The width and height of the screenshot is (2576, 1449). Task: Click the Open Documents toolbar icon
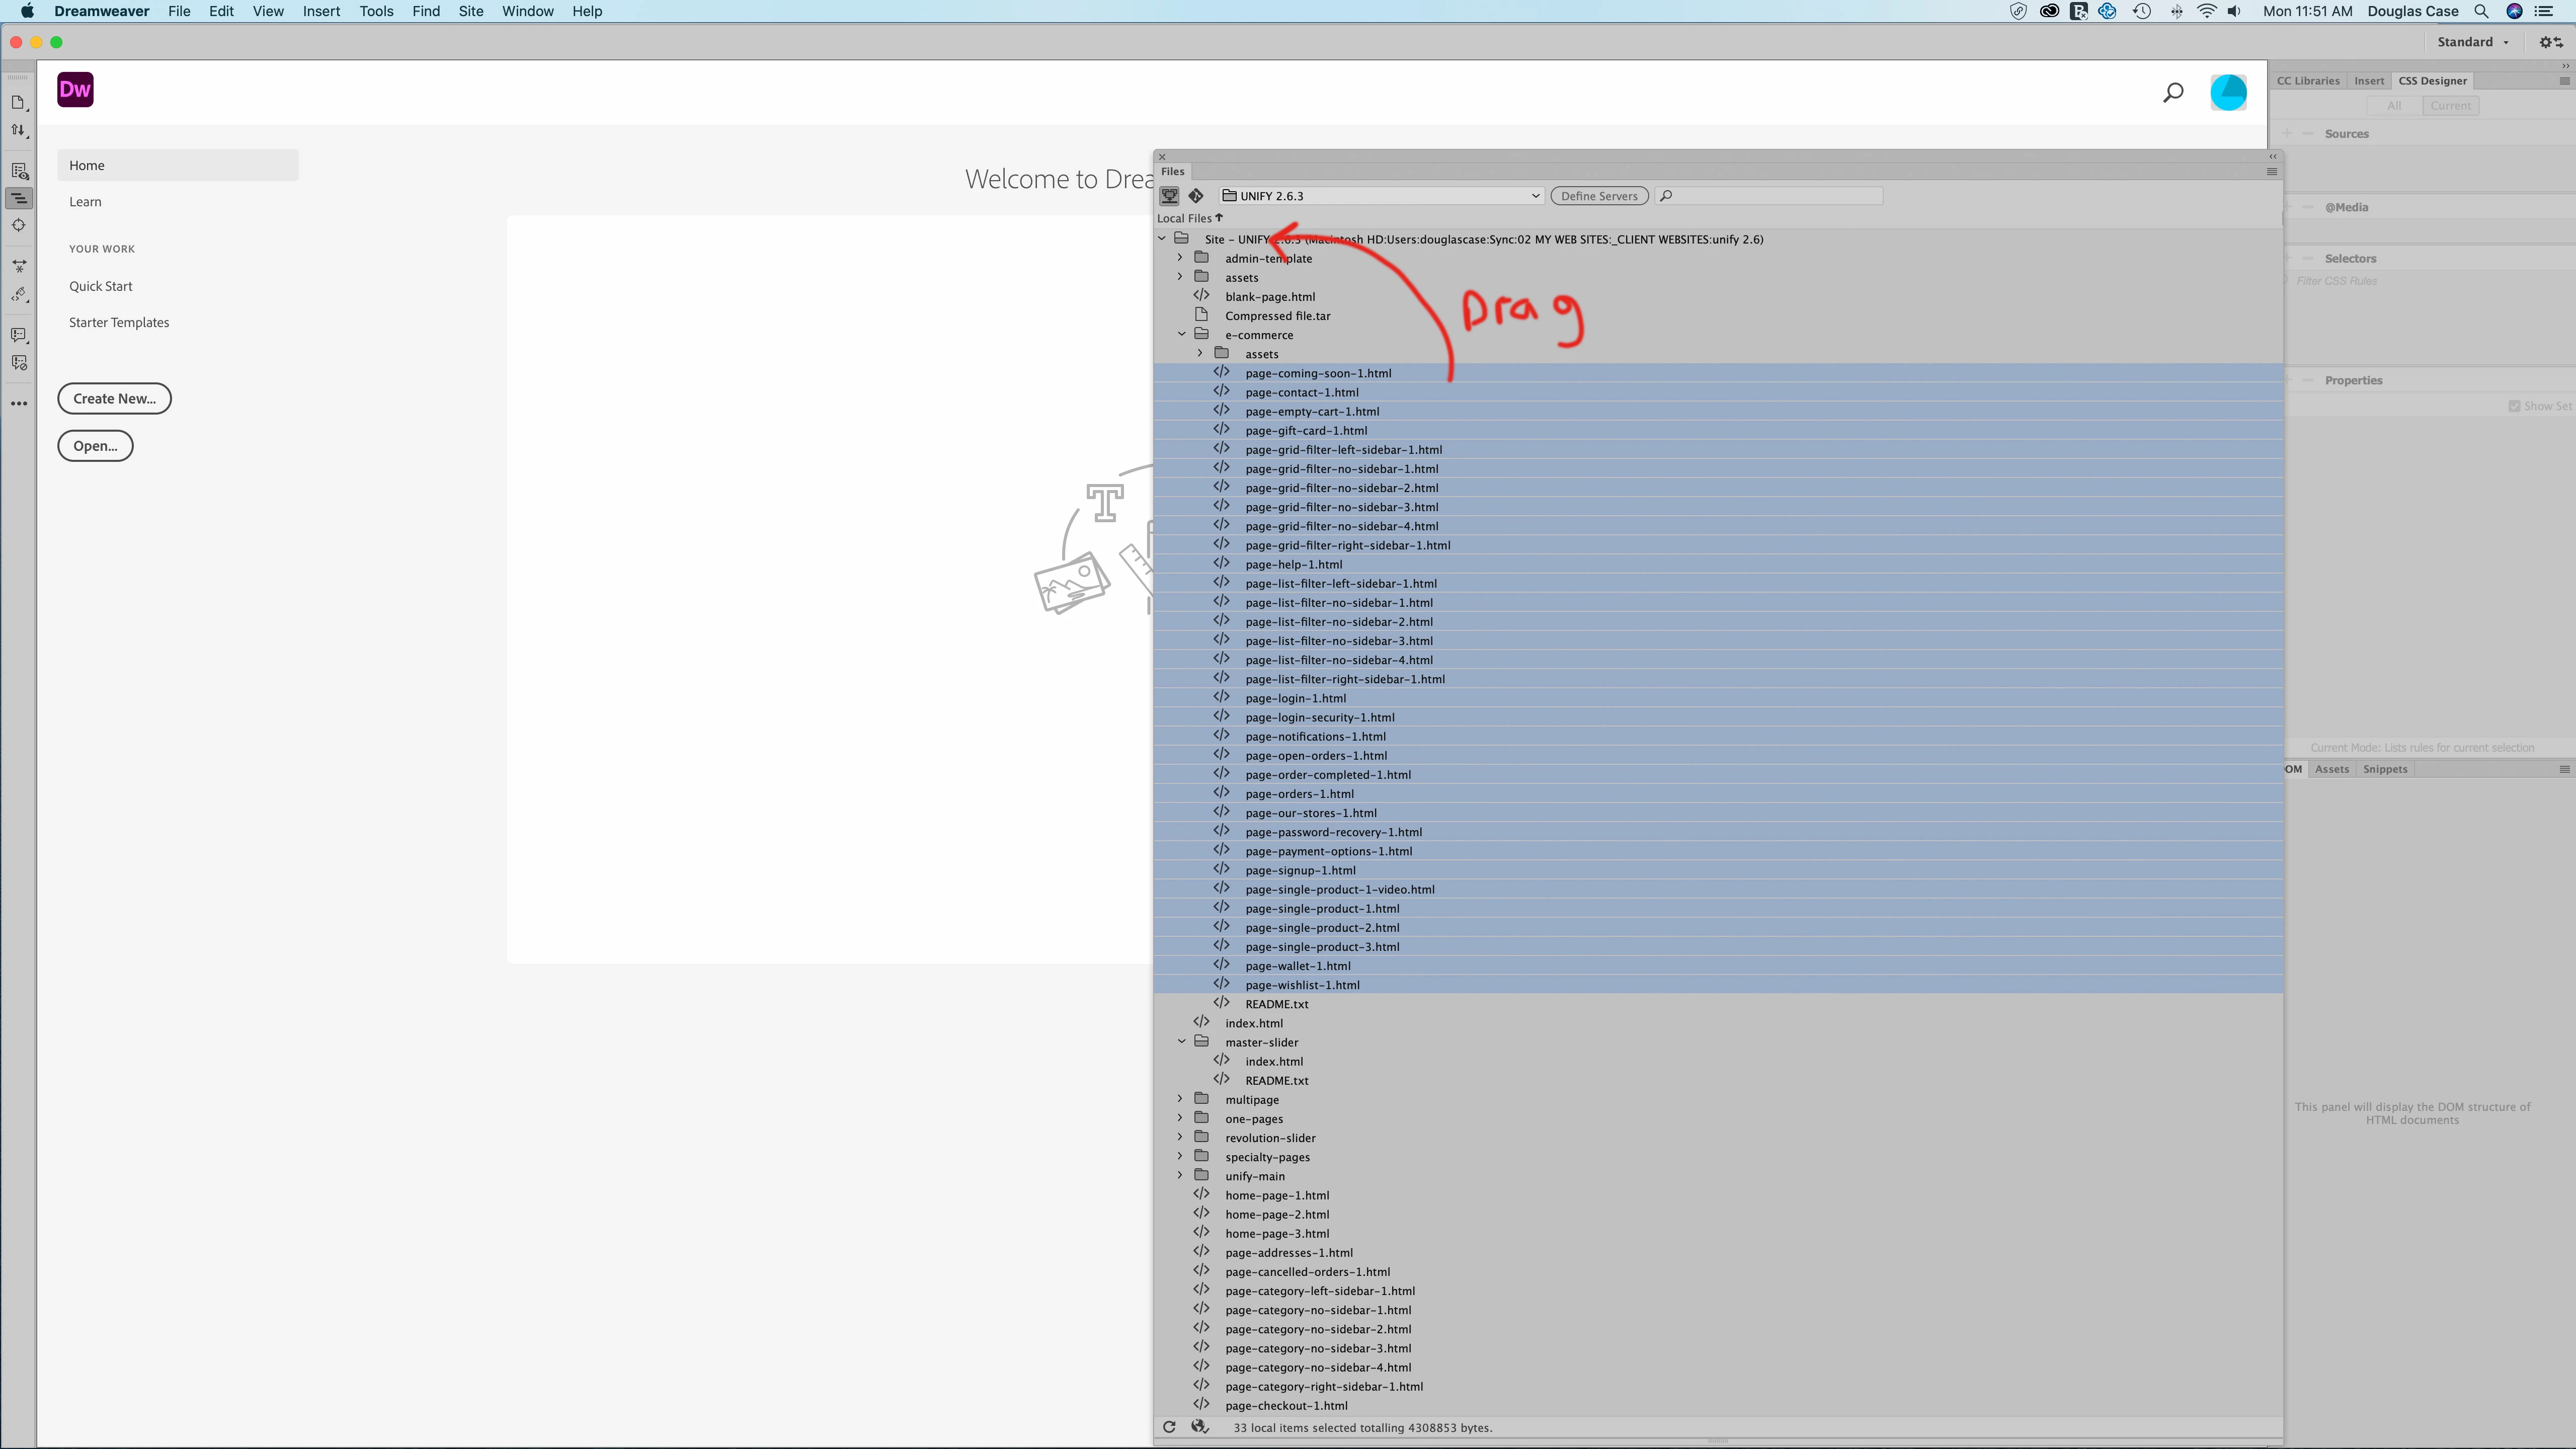pos(18,102)
